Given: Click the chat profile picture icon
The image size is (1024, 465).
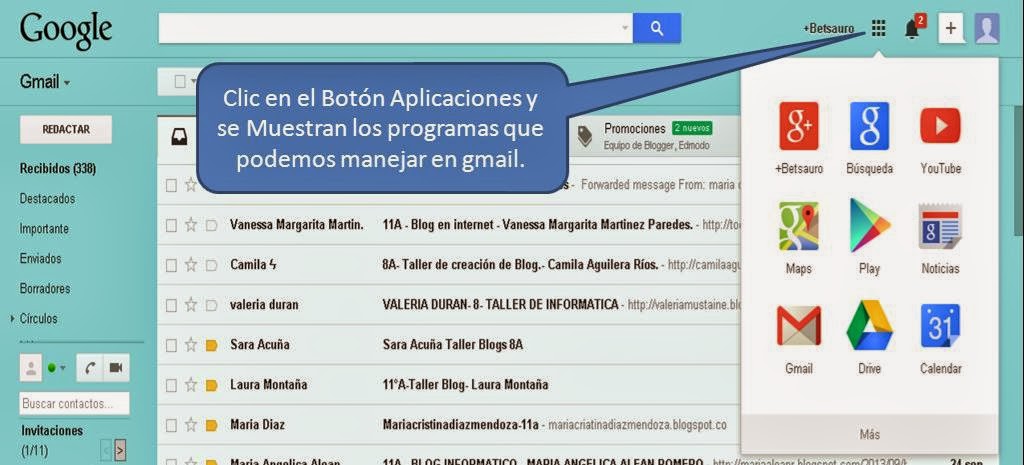Looking at the screenshot, I should (x=30, y=368).
